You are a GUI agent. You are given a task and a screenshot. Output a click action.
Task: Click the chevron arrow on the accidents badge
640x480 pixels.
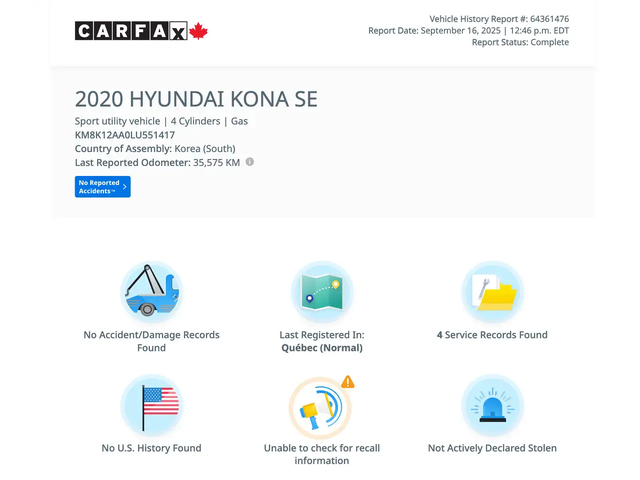tap(124, 187)
